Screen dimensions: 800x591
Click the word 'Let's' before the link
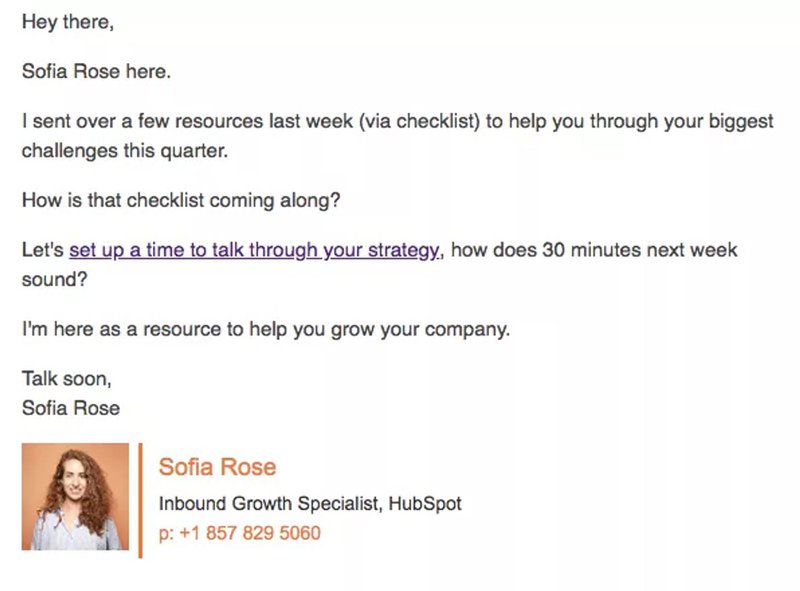(43, 250)
